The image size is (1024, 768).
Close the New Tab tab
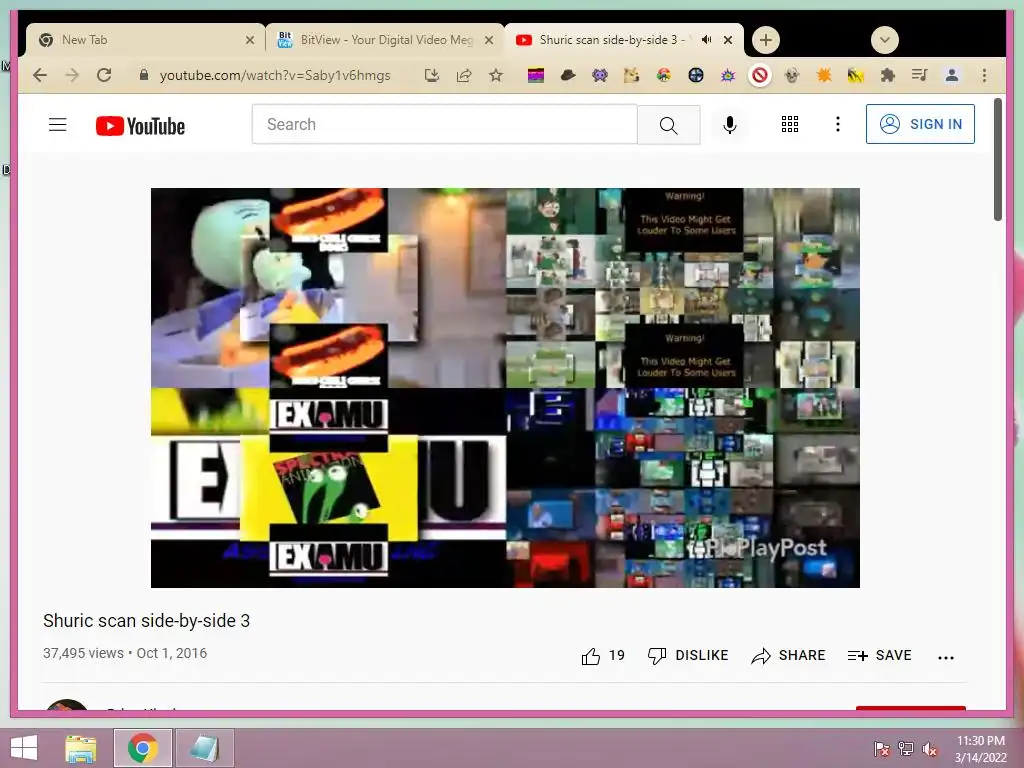click(249, 40)
